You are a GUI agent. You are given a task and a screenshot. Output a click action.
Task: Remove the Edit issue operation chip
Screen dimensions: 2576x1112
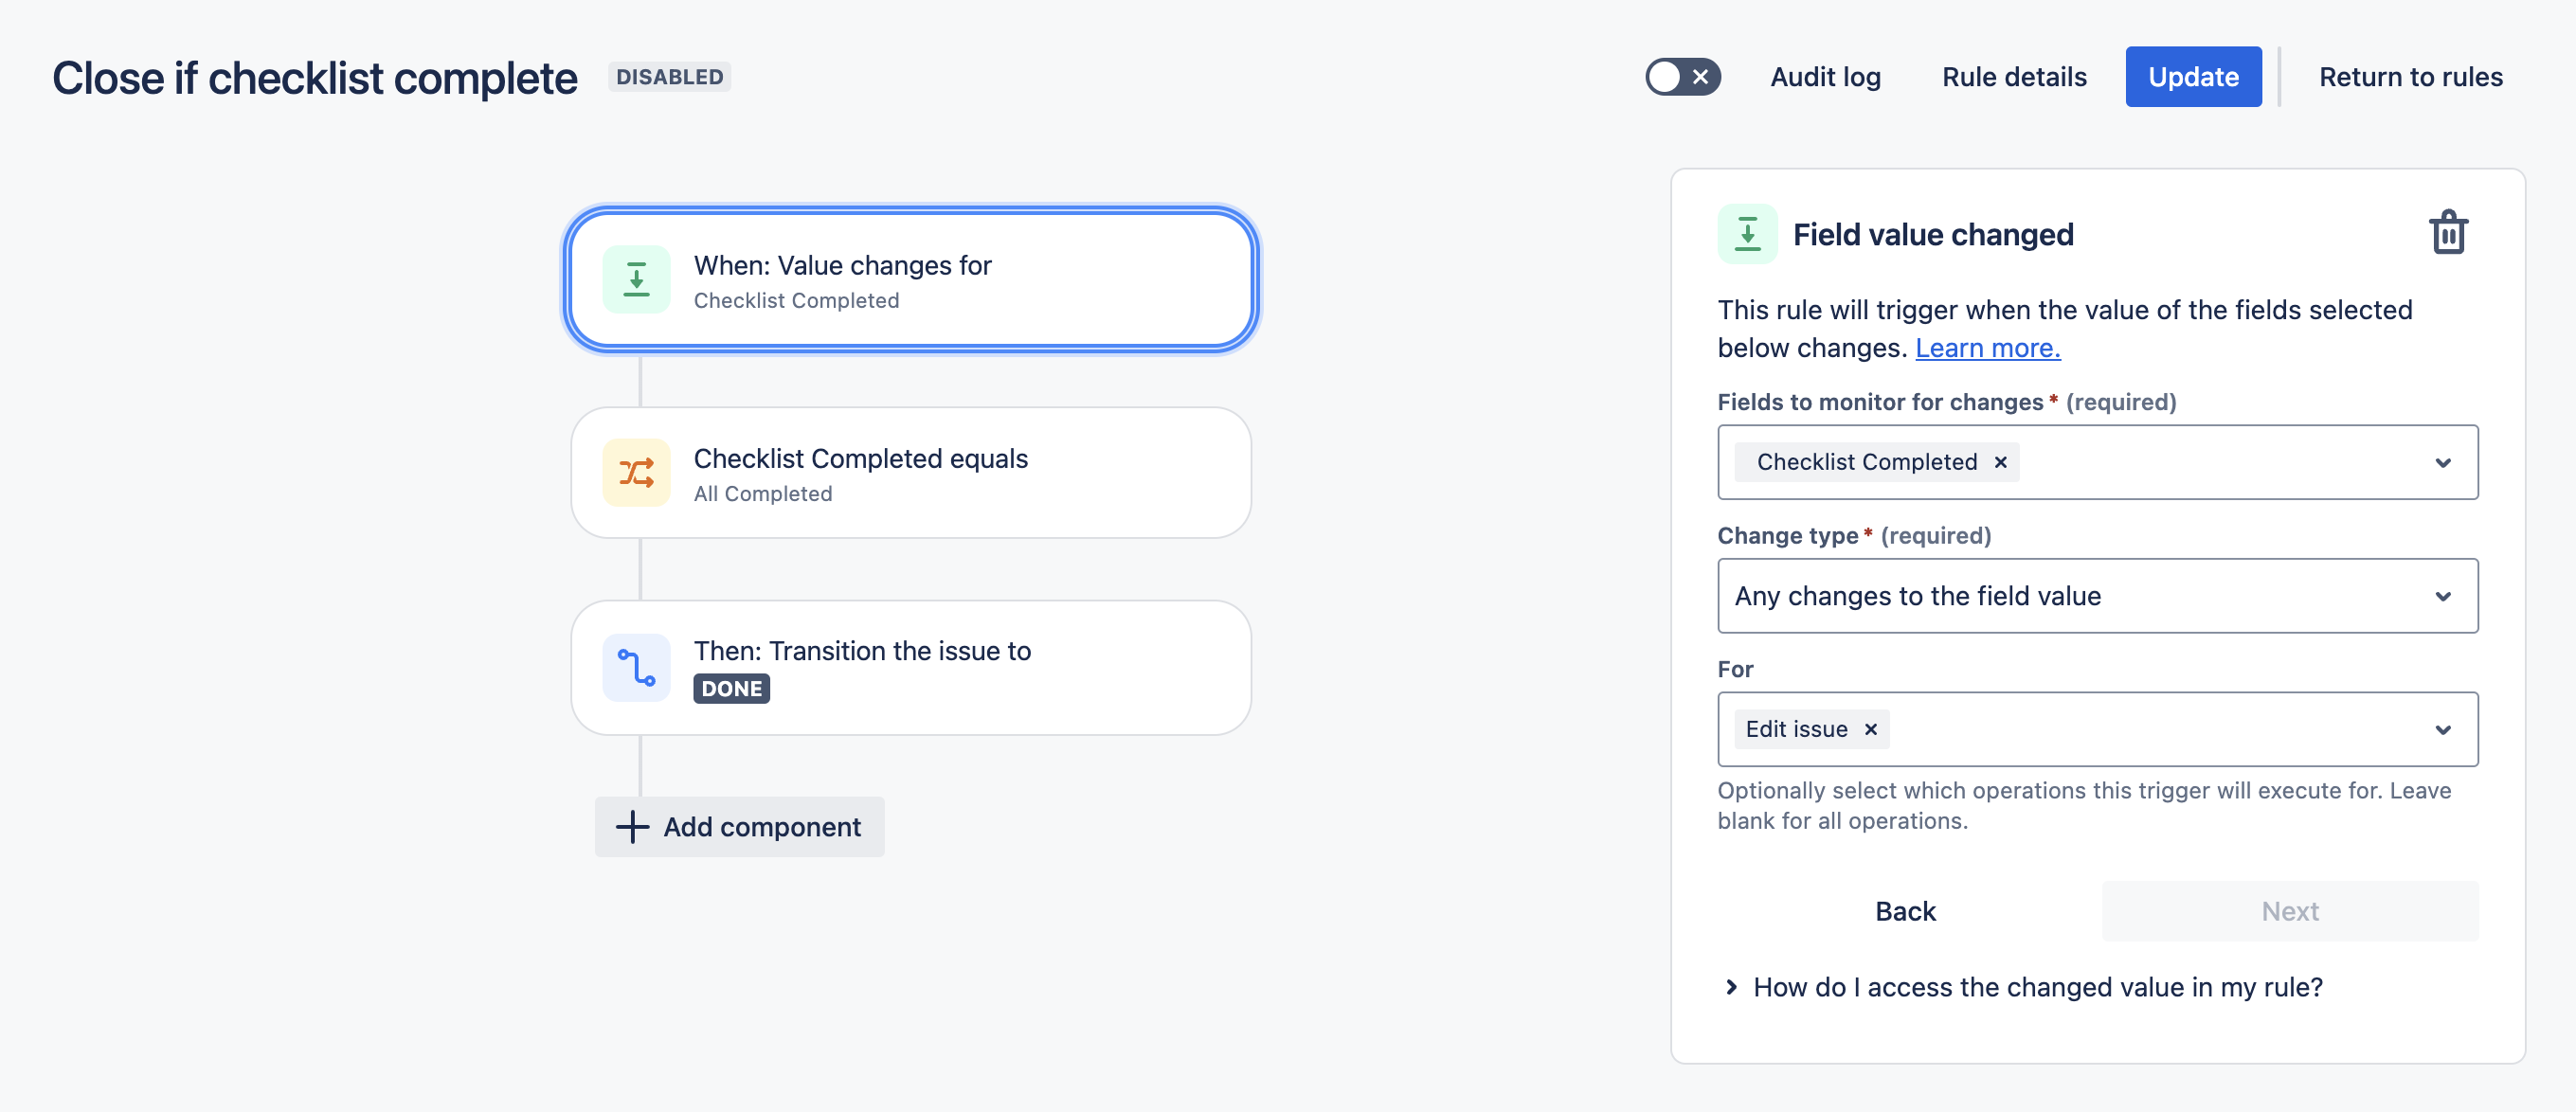[1871, 729]
